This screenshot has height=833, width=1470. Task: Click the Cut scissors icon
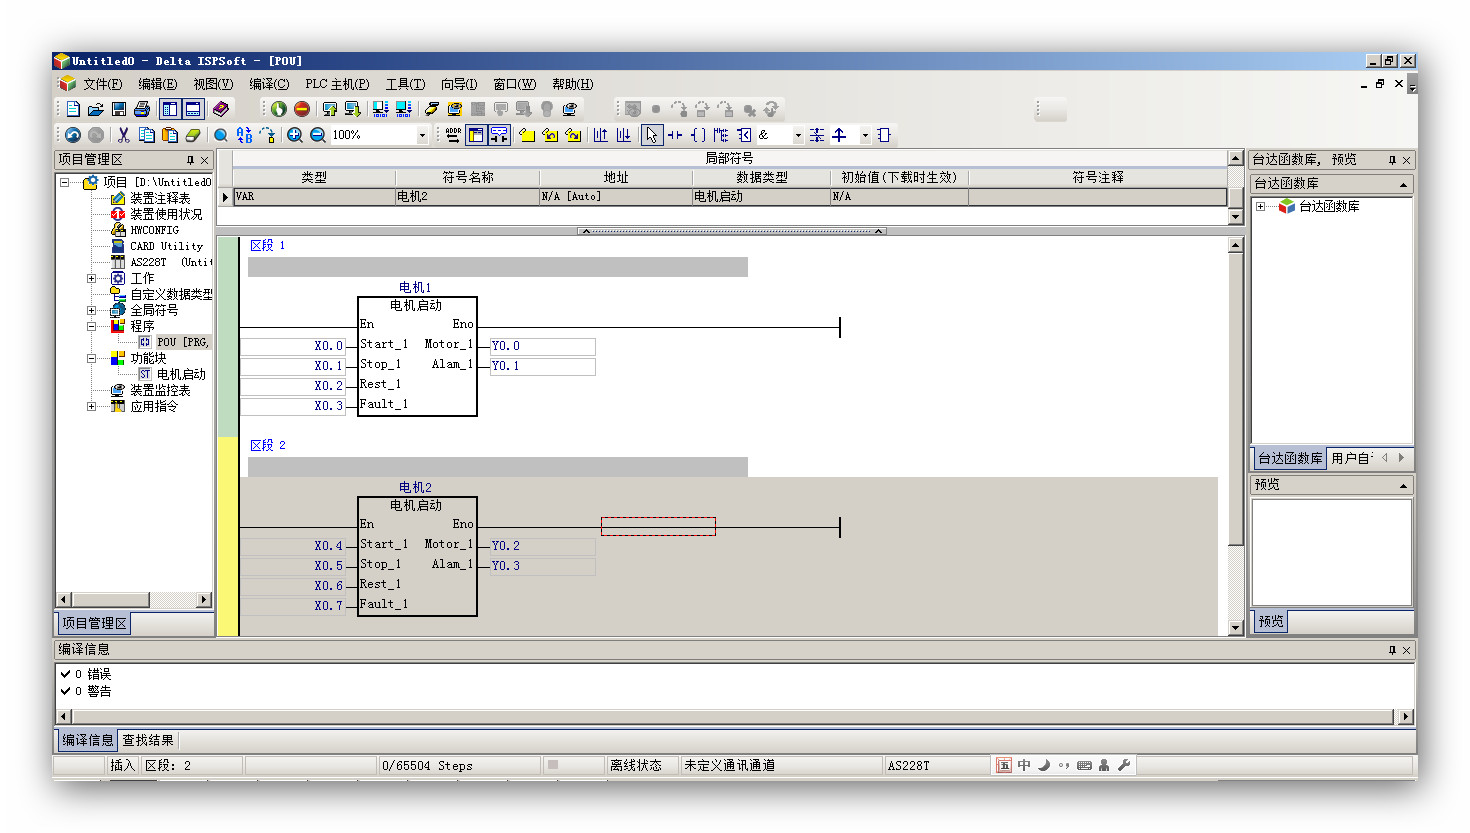[x=123, y=135]
